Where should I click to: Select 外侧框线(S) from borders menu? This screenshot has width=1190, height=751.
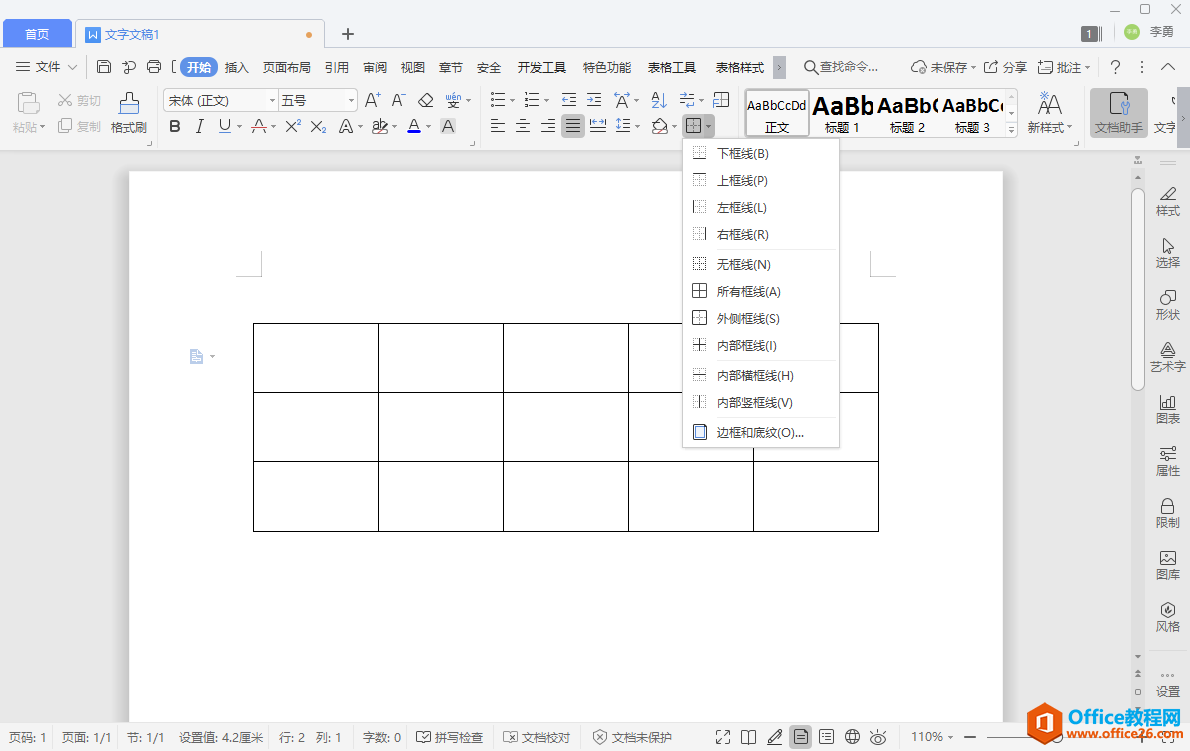pyautogui.click(x=761, y=319)
